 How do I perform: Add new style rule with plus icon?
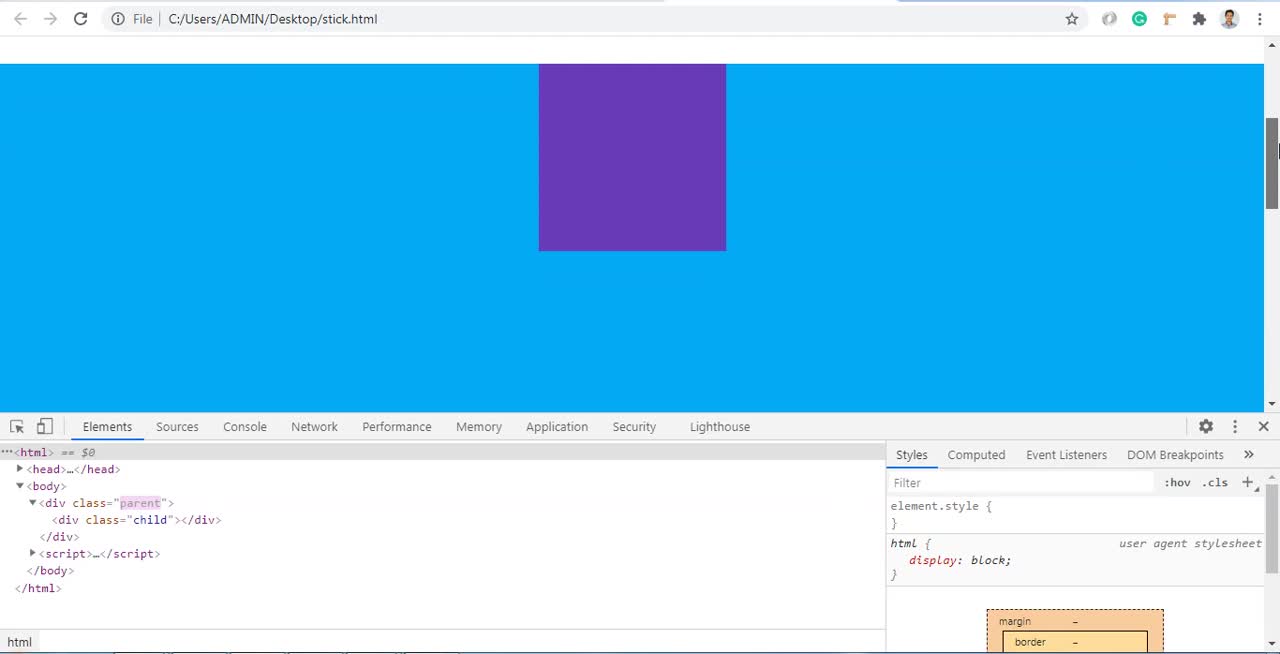click(x=1247, y=482)
